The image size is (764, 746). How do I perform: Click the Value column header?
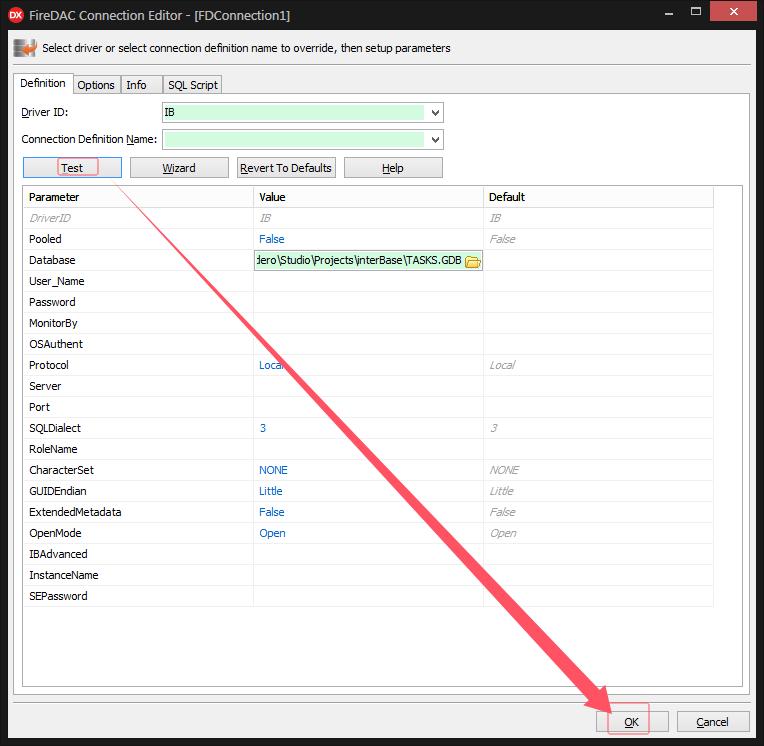(368, 197)
